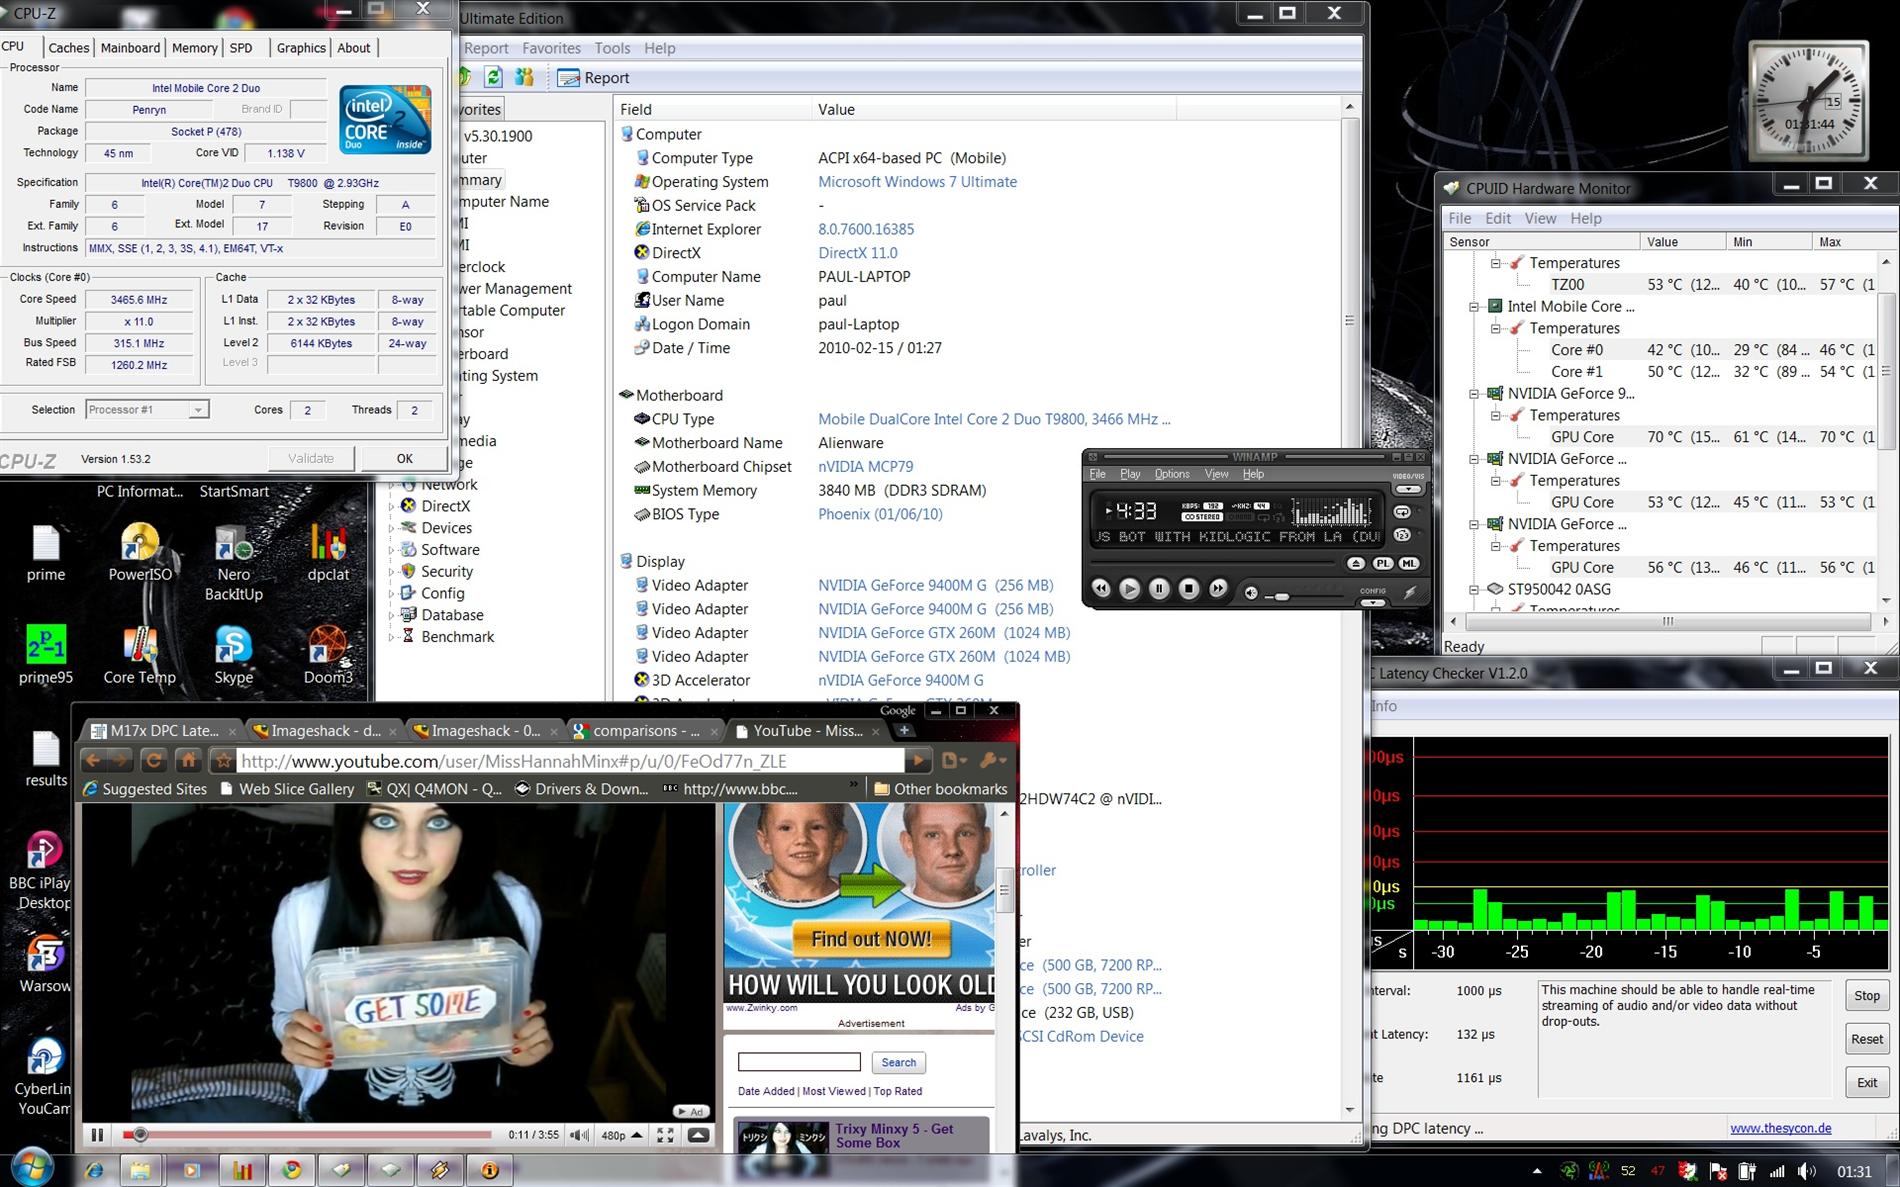Screen dimensions: 1900x1187
Task: Go to Chrome home page icon
Action: 189,761
